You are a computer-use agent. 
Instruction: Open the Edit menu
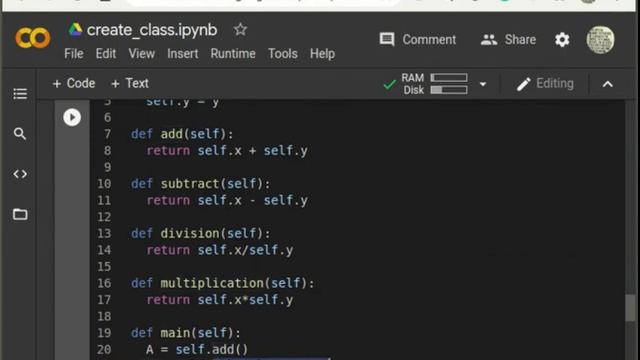[106, 53]
